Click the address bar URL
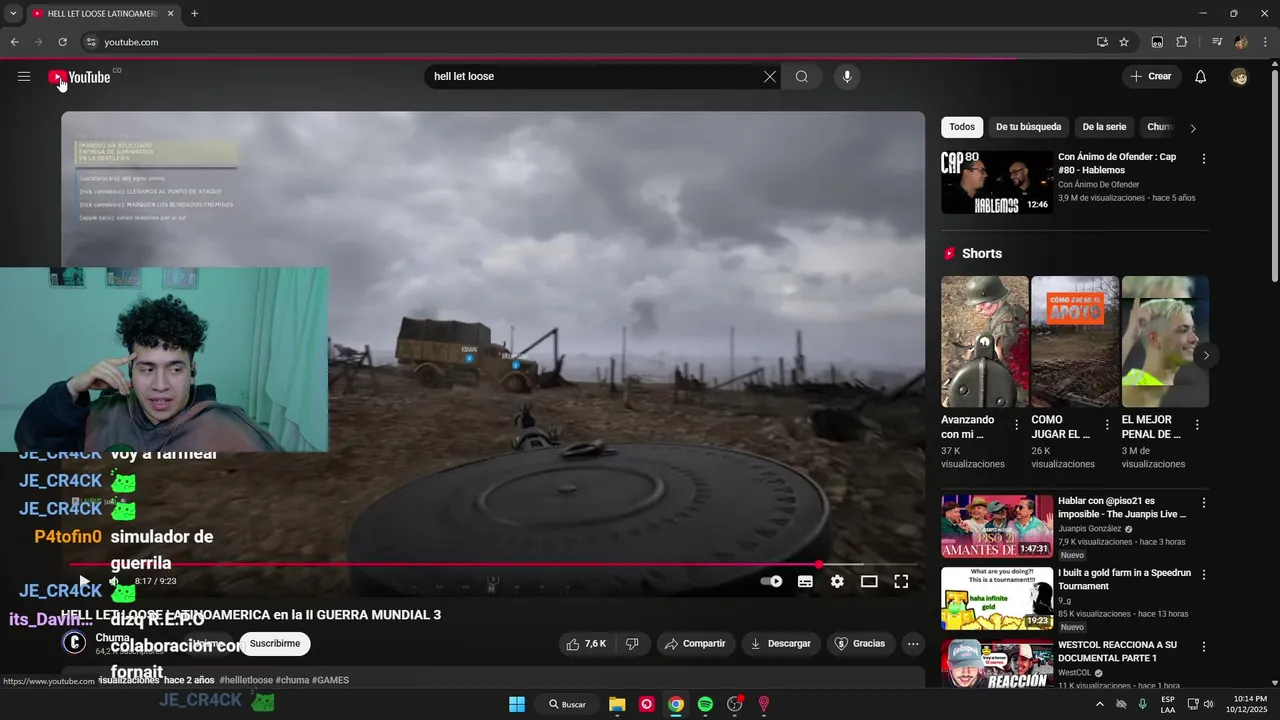The width and height of the screenshot is (1280, 720). point(131,42)
